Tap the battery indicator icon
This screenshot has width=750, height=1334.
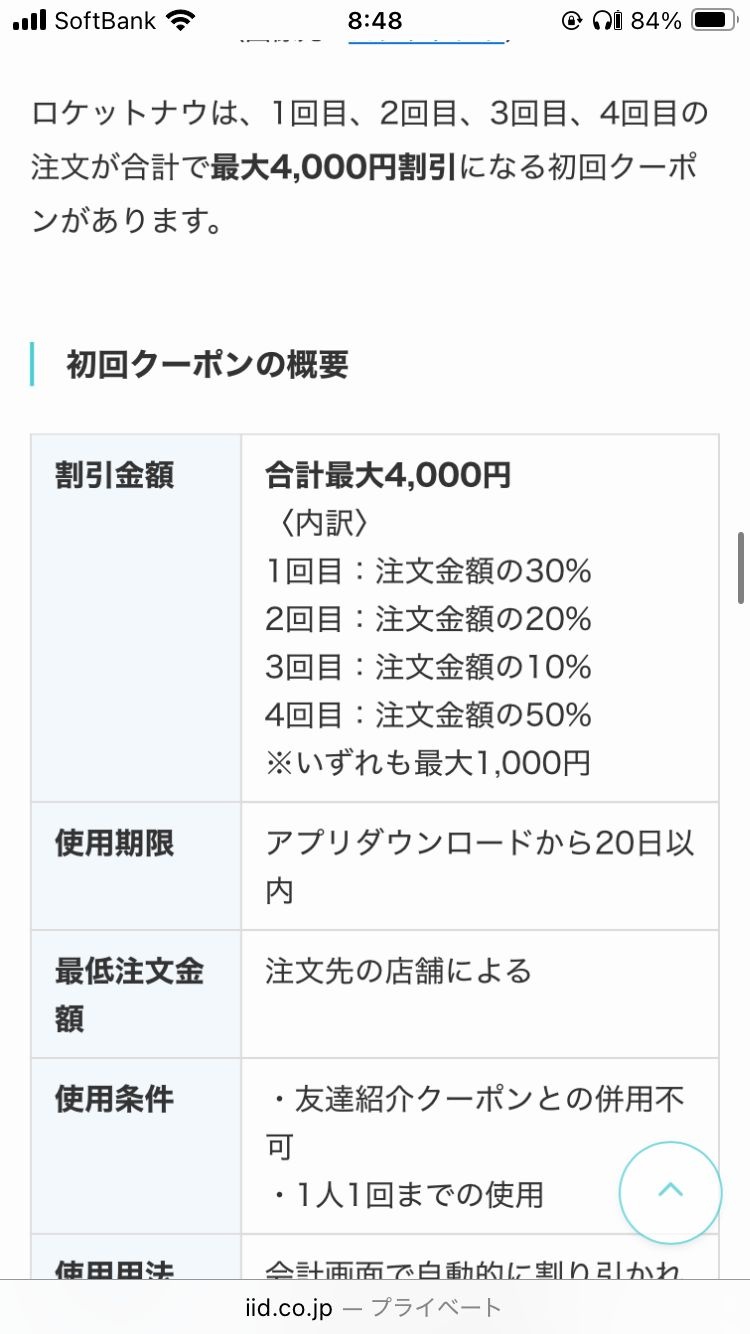714,21
